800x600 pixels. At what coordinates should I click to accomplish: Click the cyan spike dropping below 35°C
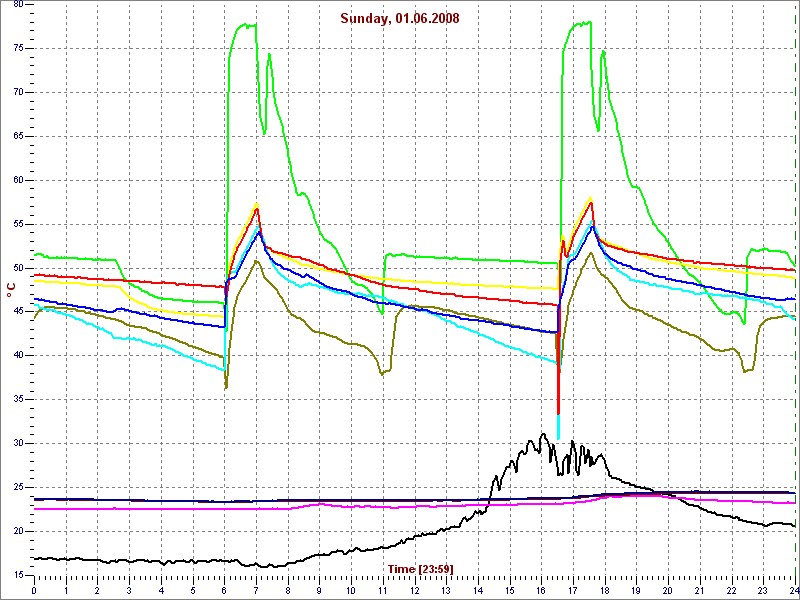(558, 425)
